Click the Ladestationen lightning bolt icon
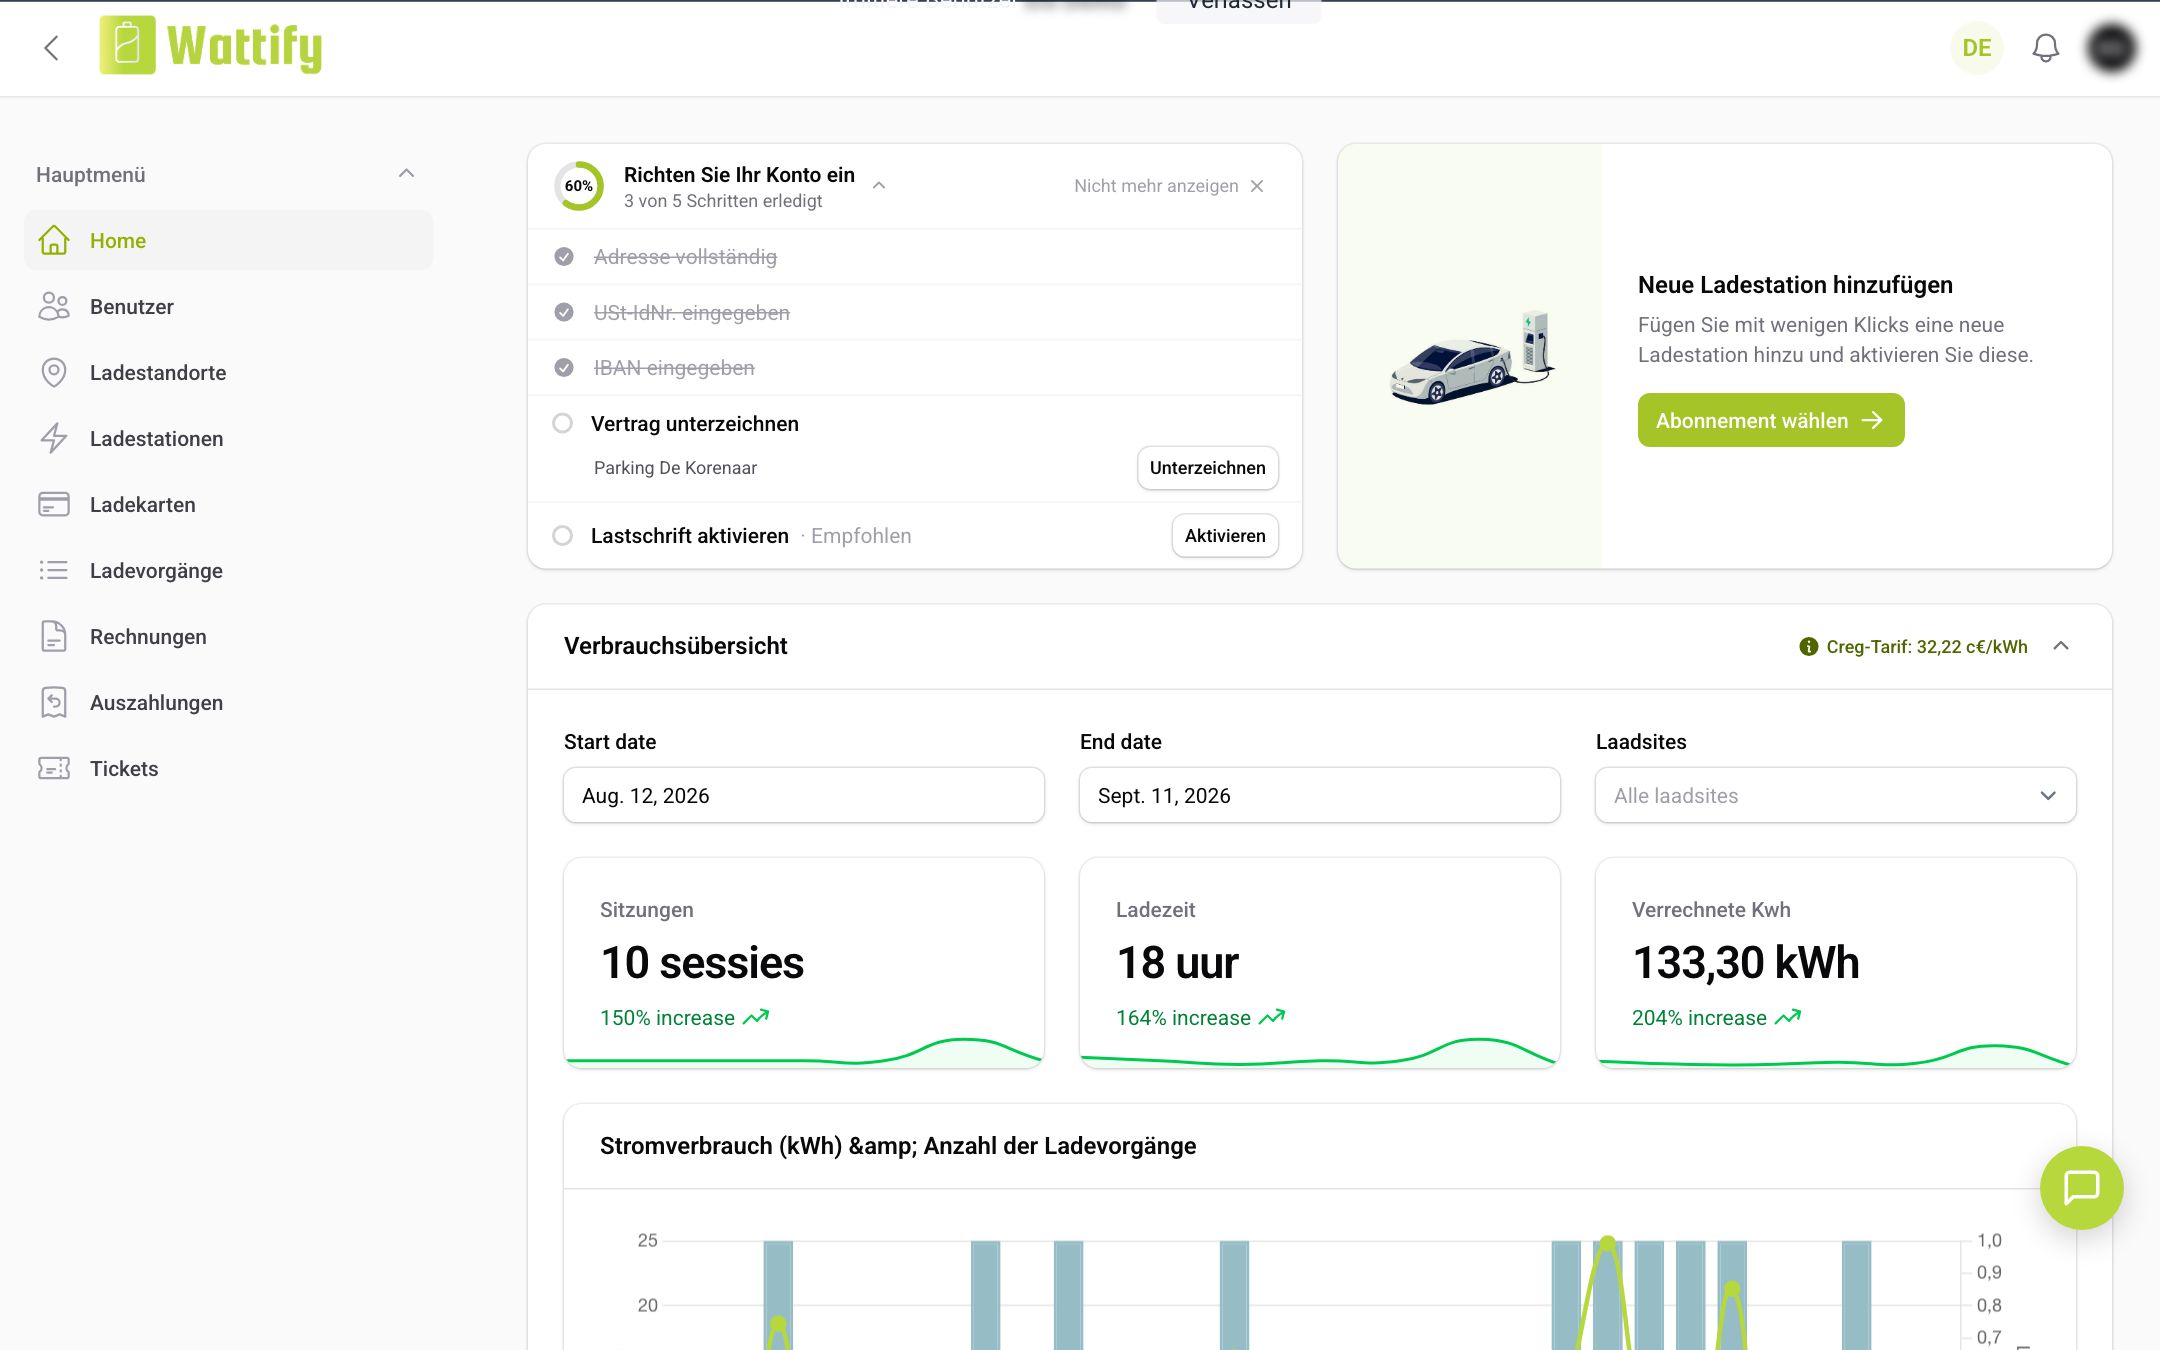The image size is (2160, 1350). 54,438
